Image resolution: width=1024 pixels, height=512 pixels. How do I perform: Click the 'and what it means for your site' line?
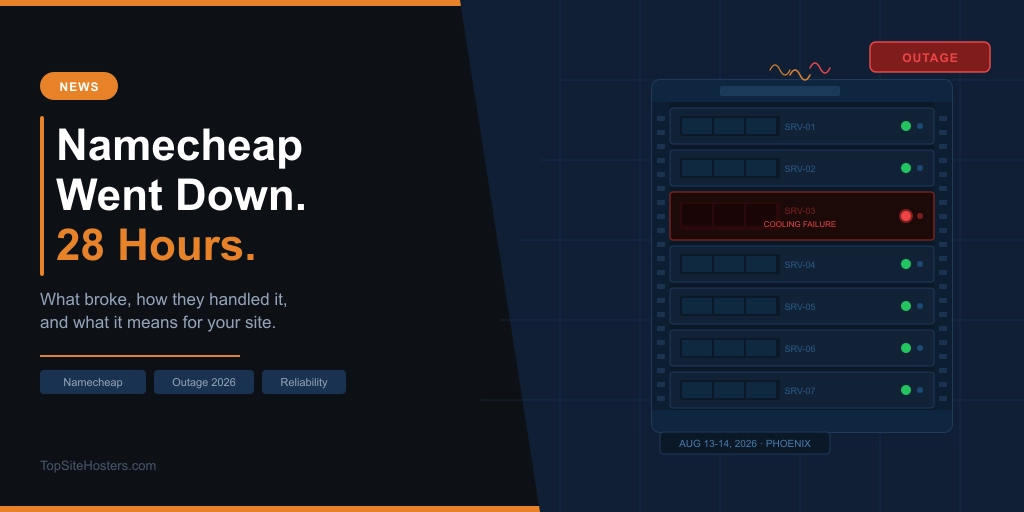(158, 323)
